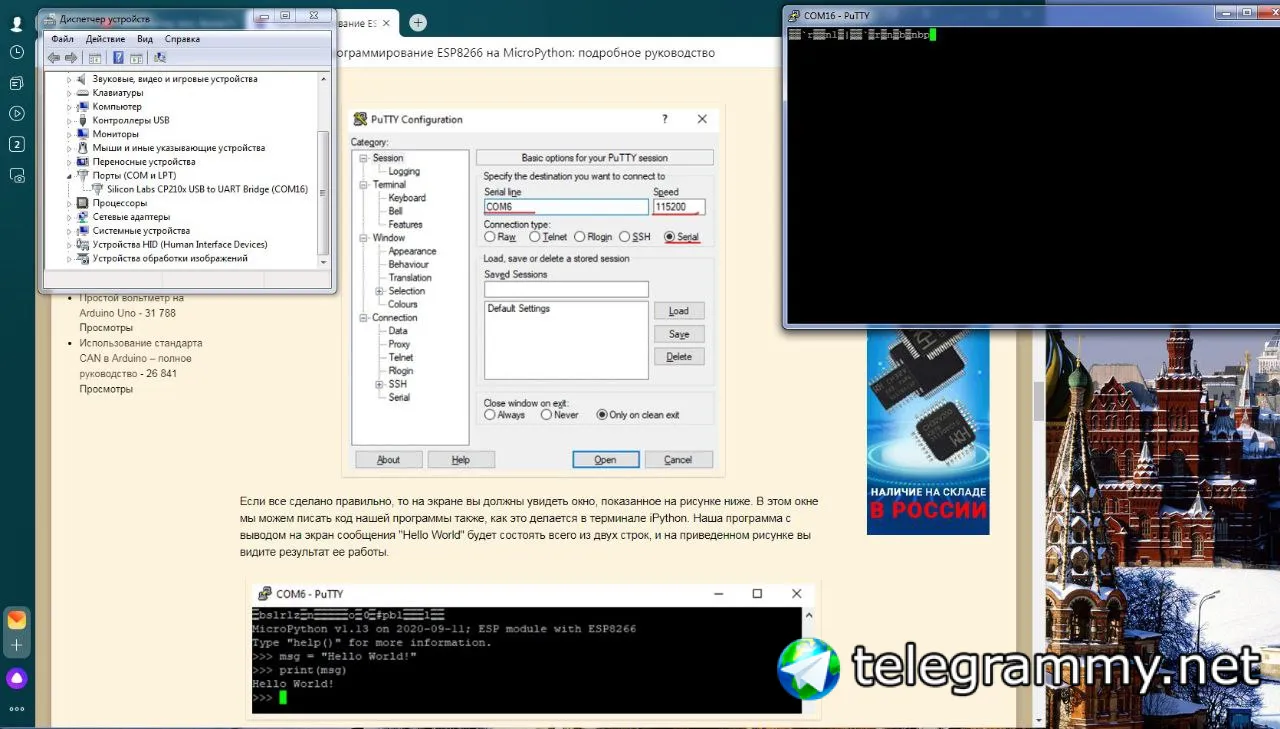This screenshot has width=1280, height=729.
Task: Click the scroll down arrow in Device Manager
Action: tap(322, 261)
